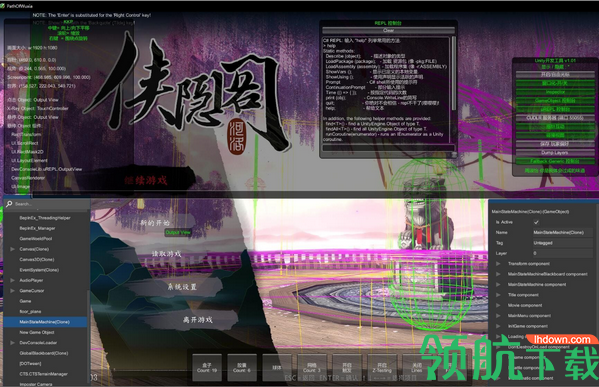Screen dimensions: 599x387
Task: Select BepInEx_ThreadingHelper in hierarchy
Action: (45, 218)
